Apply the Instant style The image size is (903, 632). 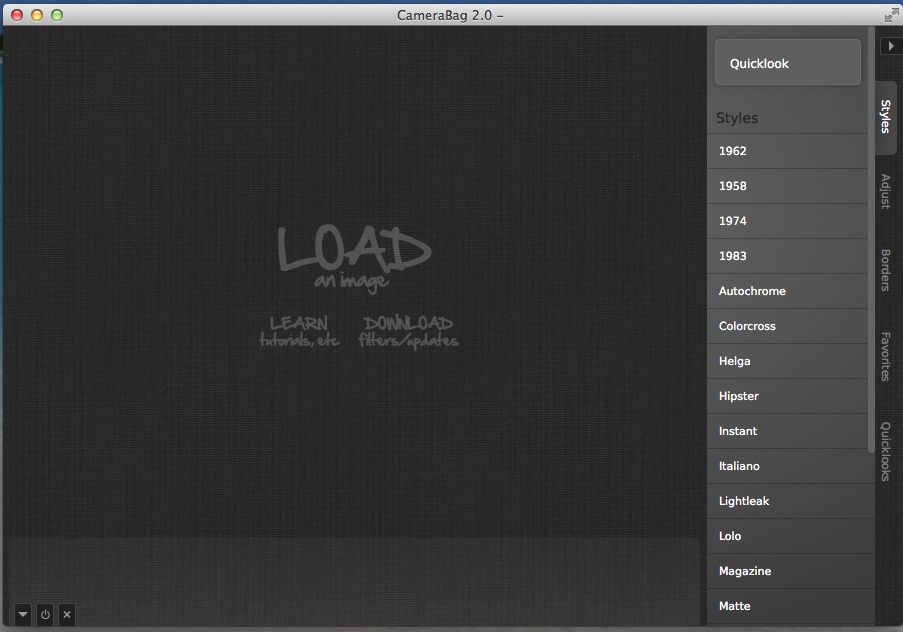(x=787, y=432)
